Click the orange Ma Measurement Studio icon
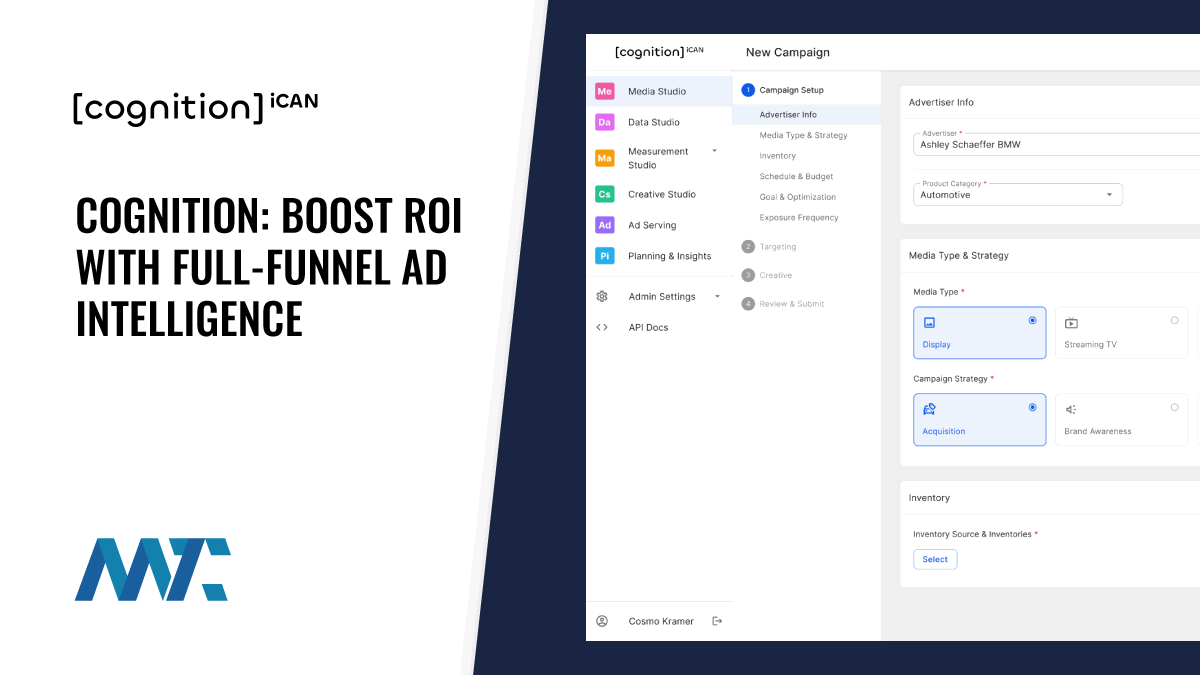This screenshot has width=1200, height=675. [604, 158]
